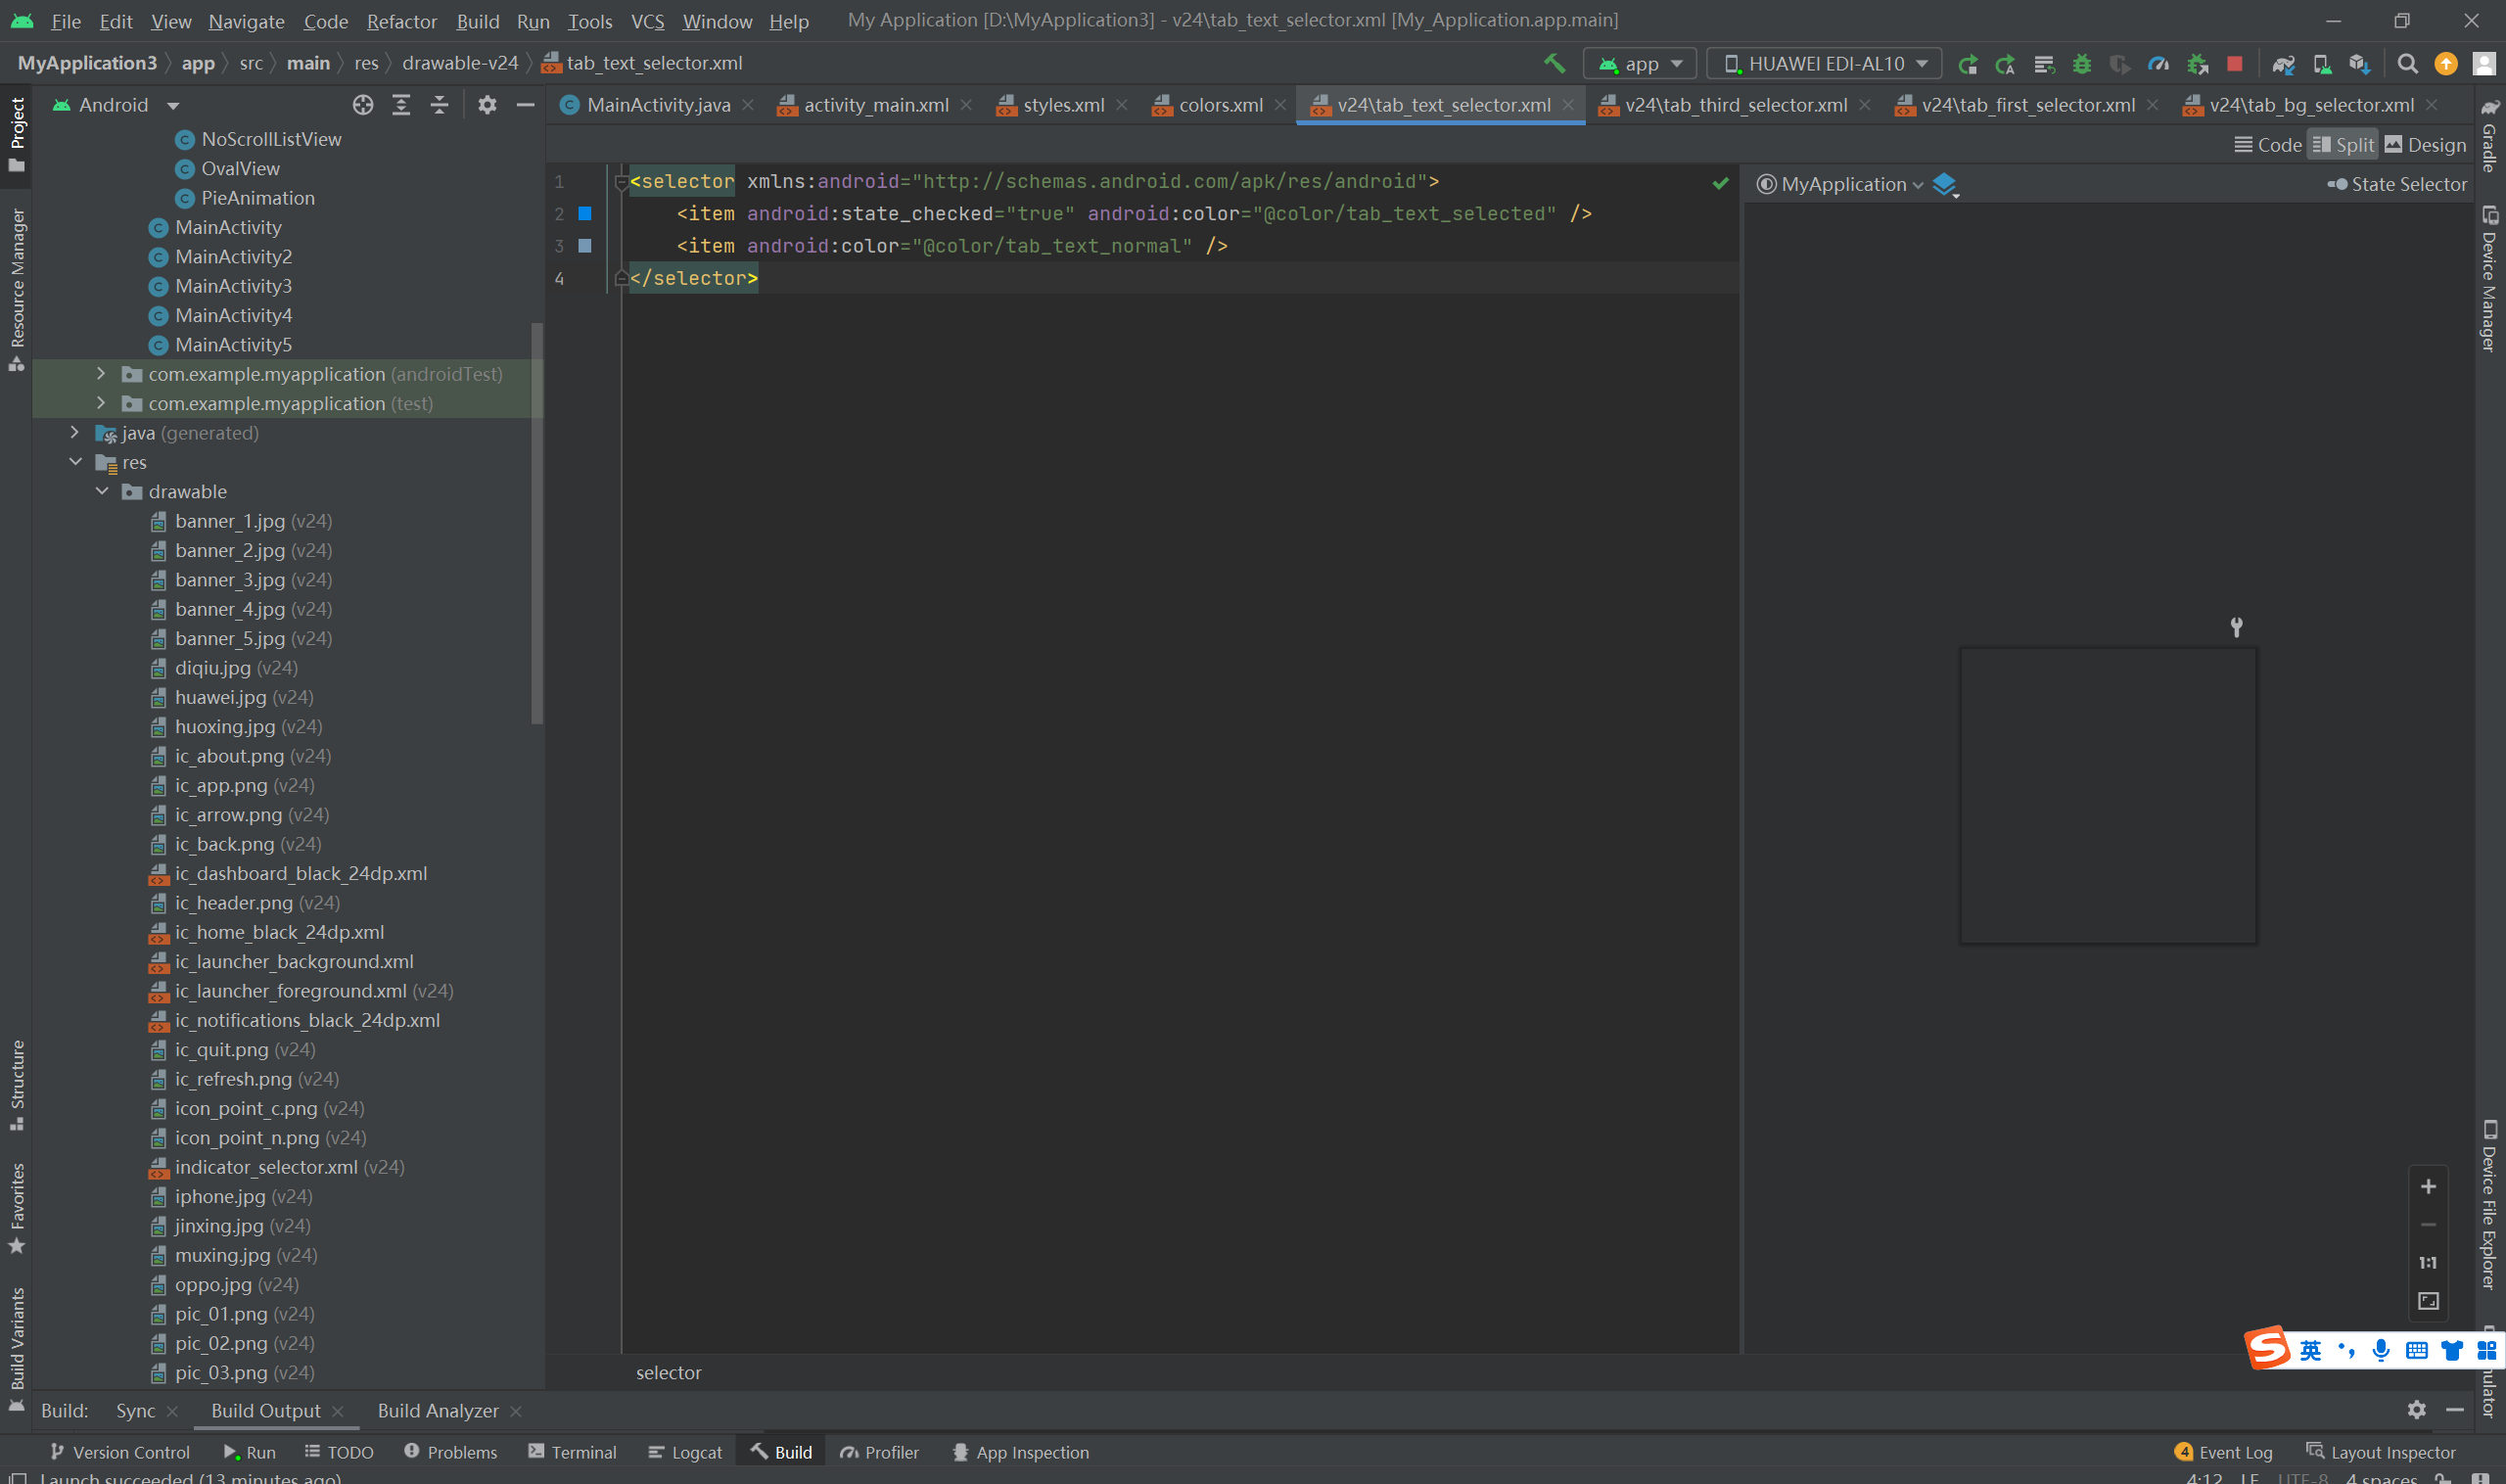The height and width of the screenshot is (1484, 2506).
Task: Click the Make Project hammer icon
Action: click(x=1554, y=63)
